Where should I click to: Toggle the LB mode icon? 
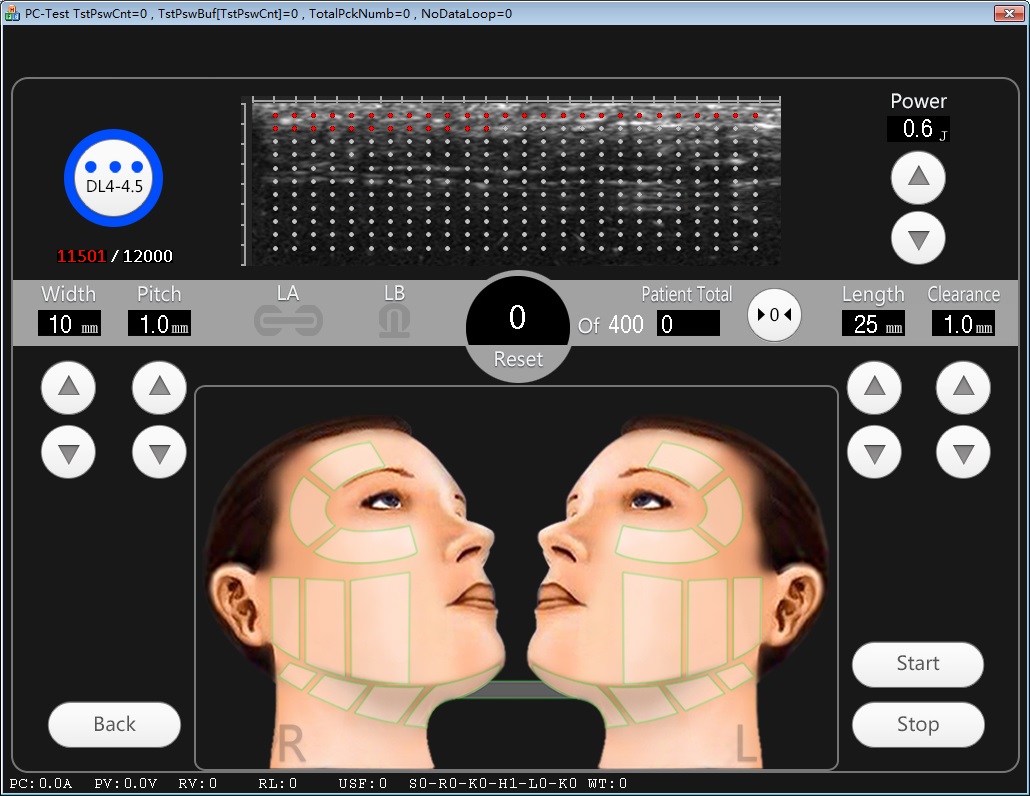pyautogui.click(x=394, y=321)
